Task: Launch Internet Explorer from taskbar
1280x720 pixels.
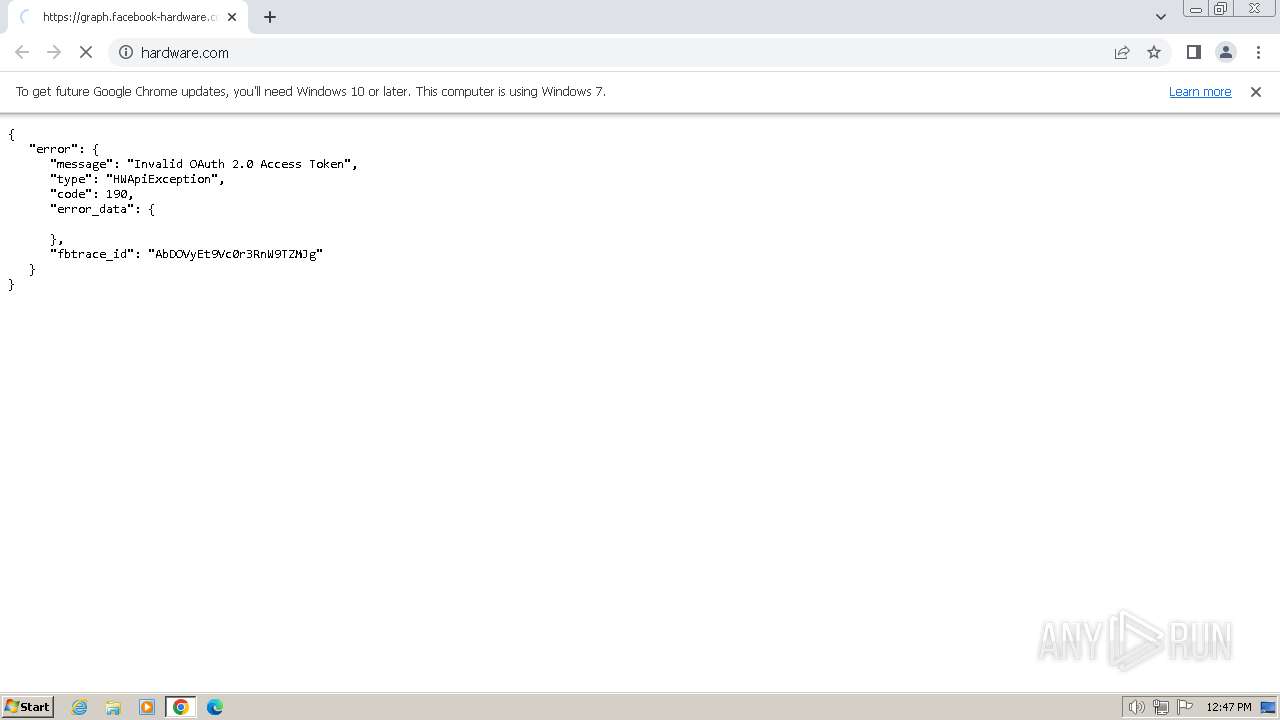Action: click(80, 707)
